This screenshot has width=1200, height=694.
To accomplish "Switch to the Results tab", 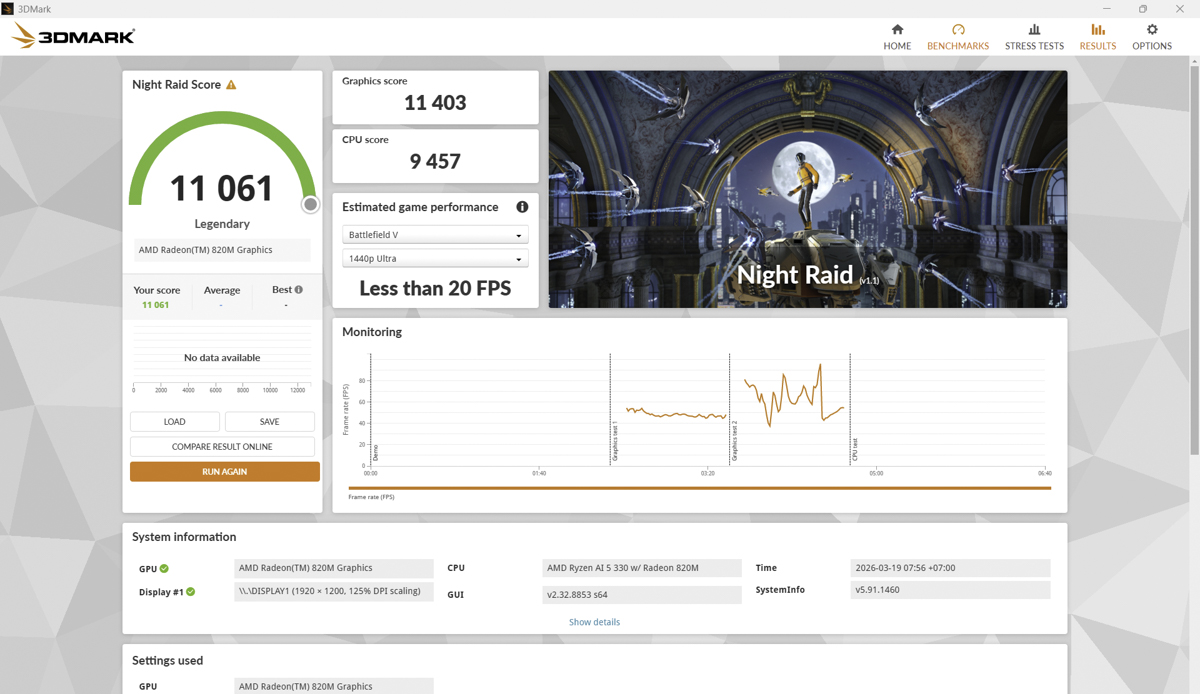I will tap(1097, 37).
